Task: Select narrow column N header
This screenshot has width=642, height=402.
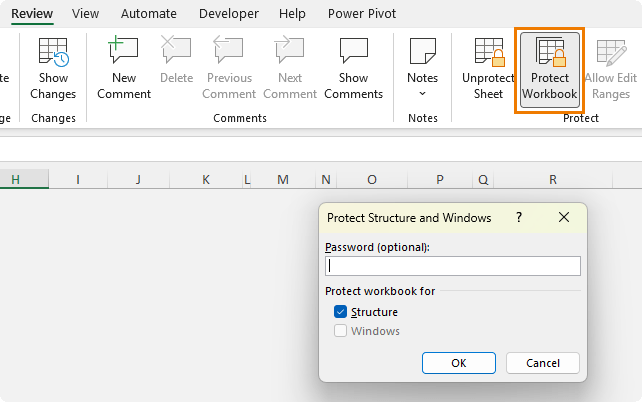Action: click(x=326, y=179)
